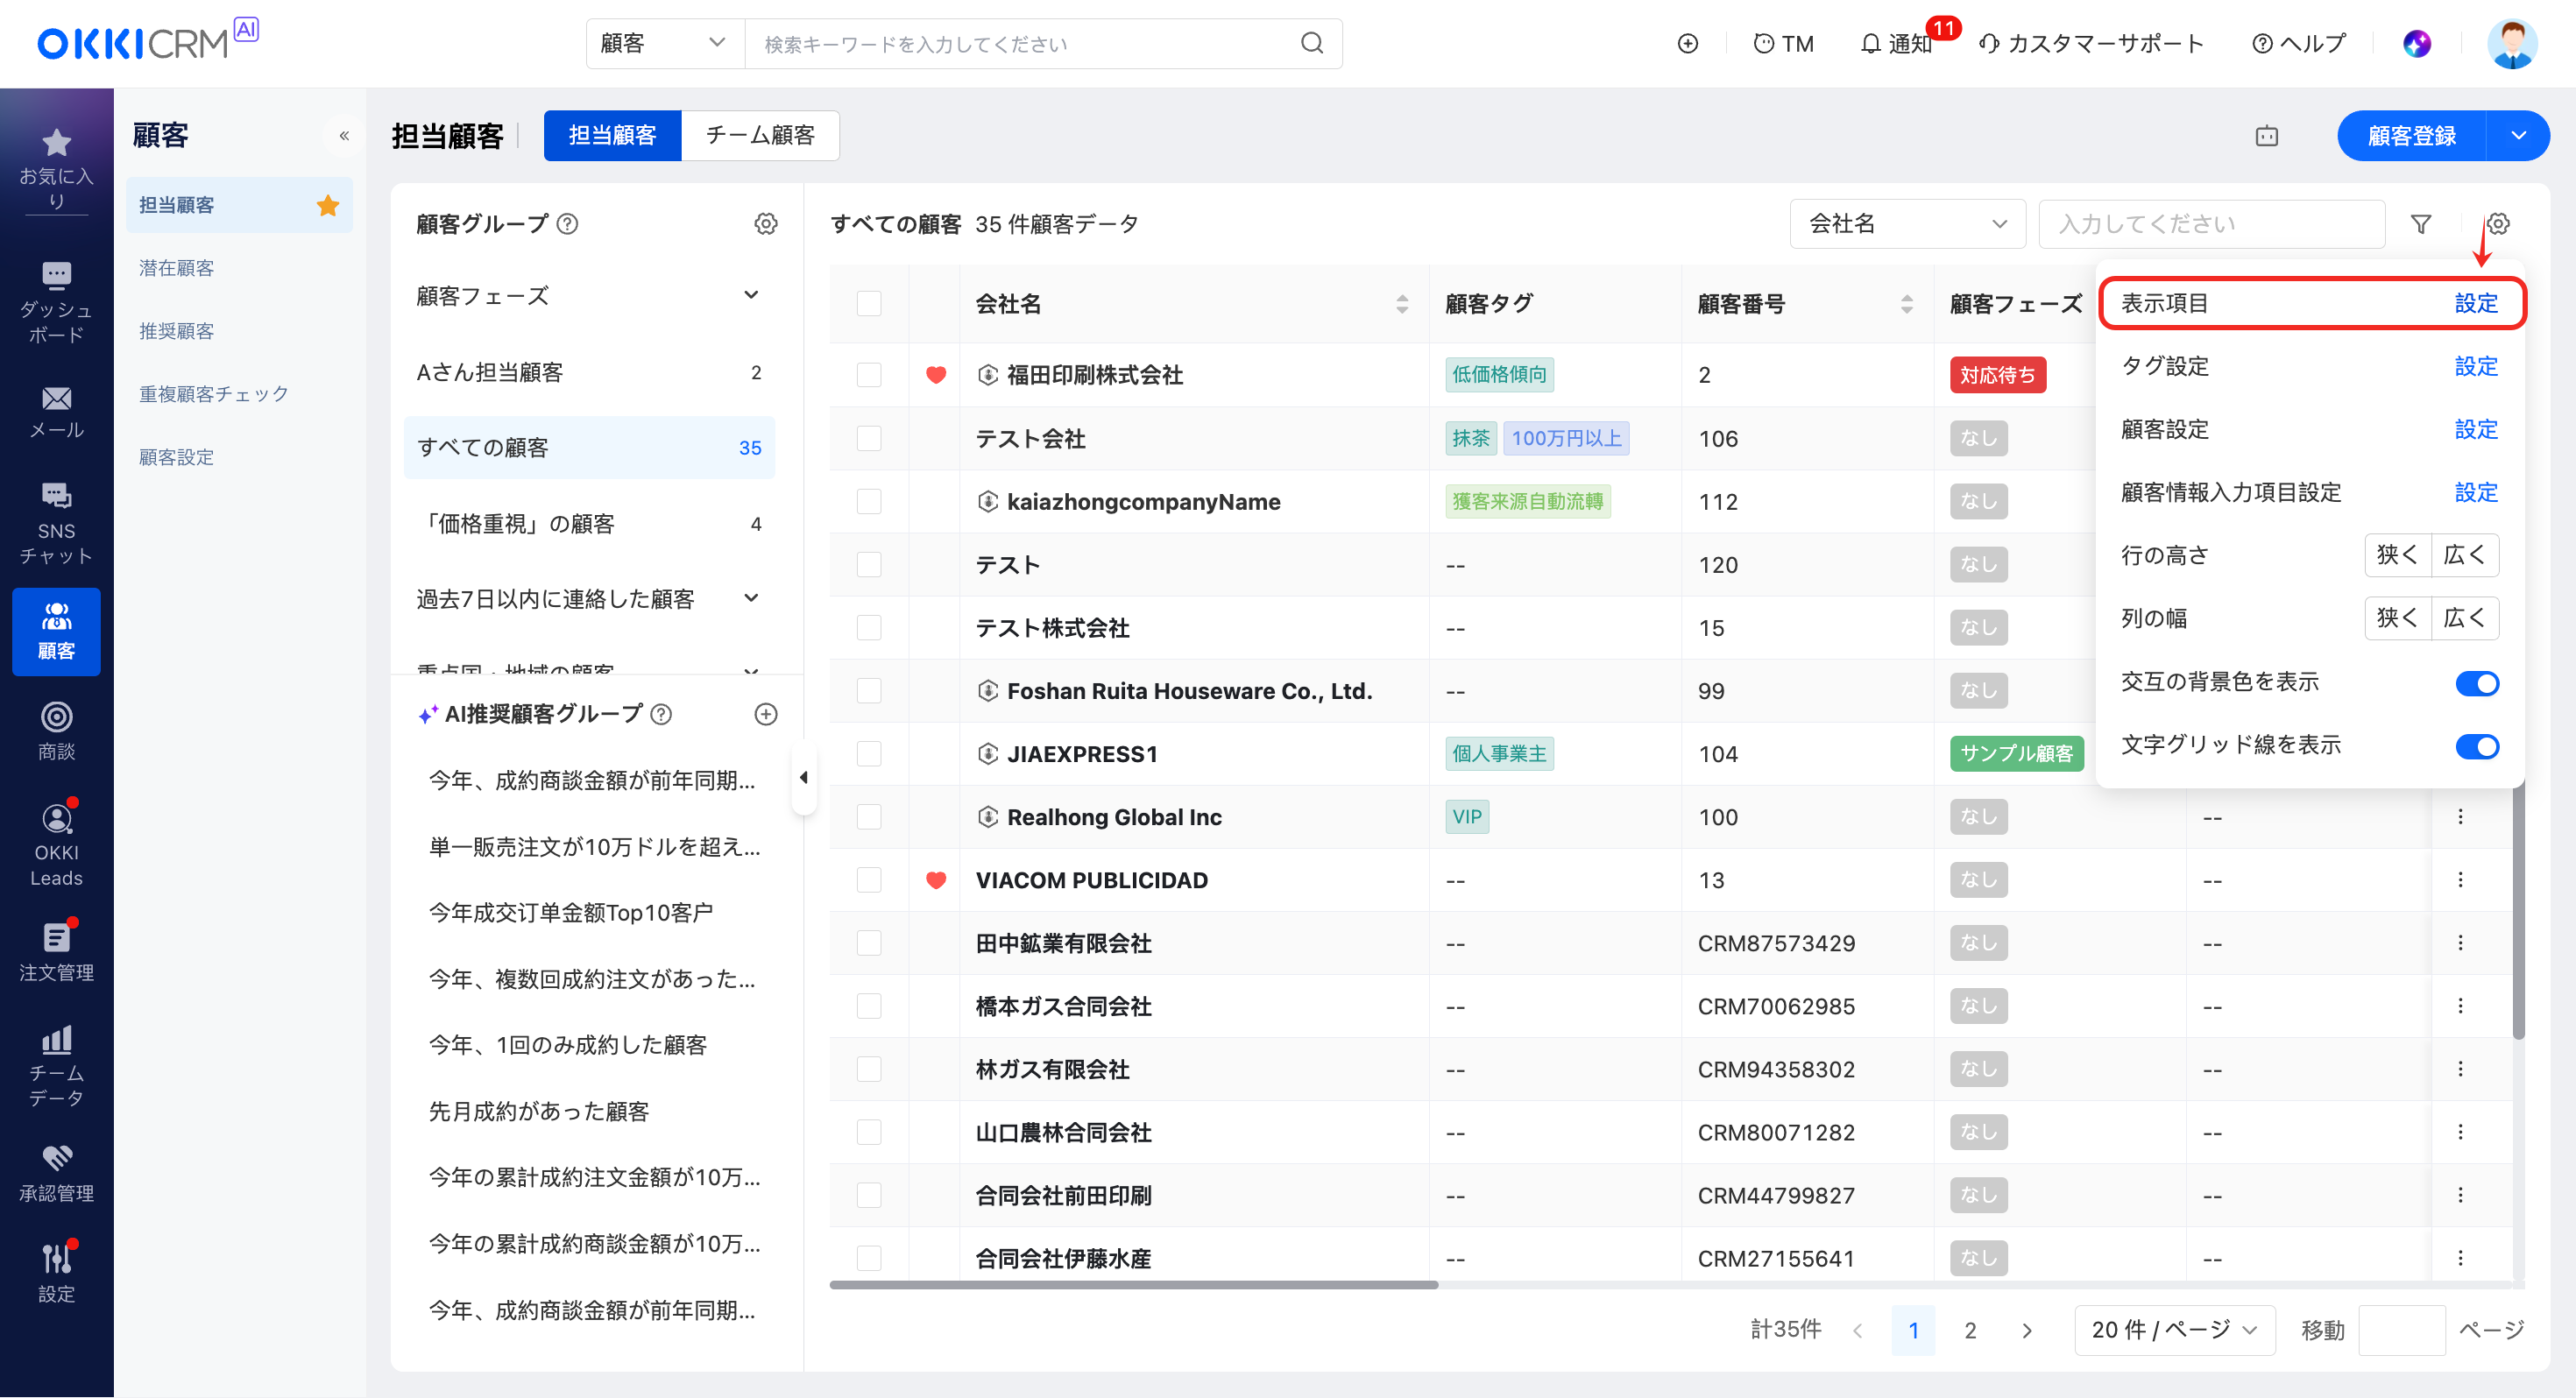The height and width of the screenshot is (1398, 2576).
Task: Click the filter funnel icon
Action: click(2420, 224)
